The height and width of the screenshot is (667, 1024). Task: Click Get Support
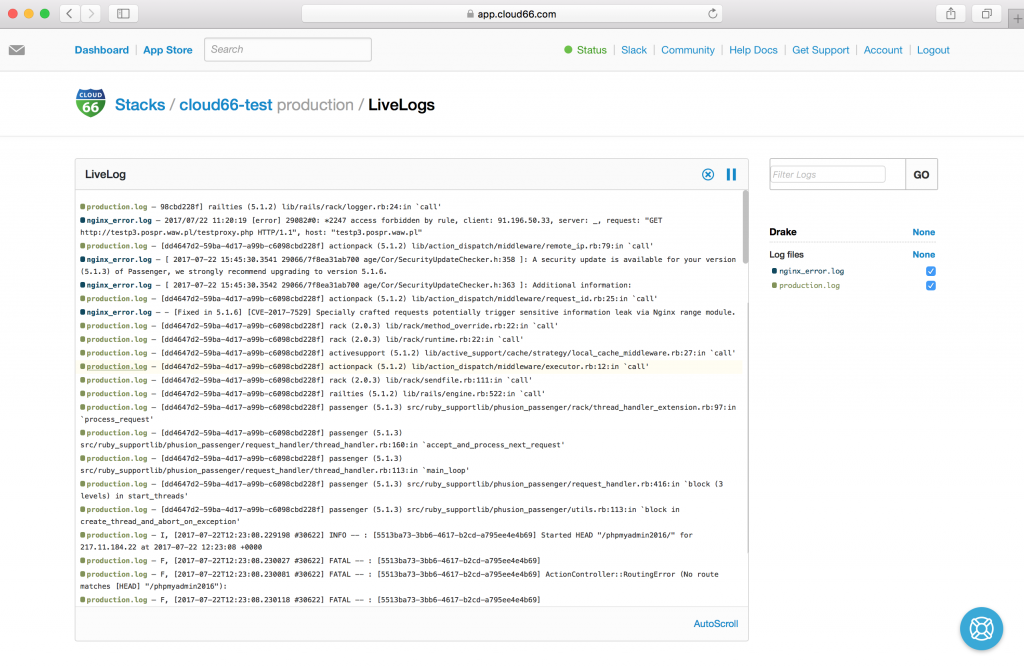coord(820,50)
